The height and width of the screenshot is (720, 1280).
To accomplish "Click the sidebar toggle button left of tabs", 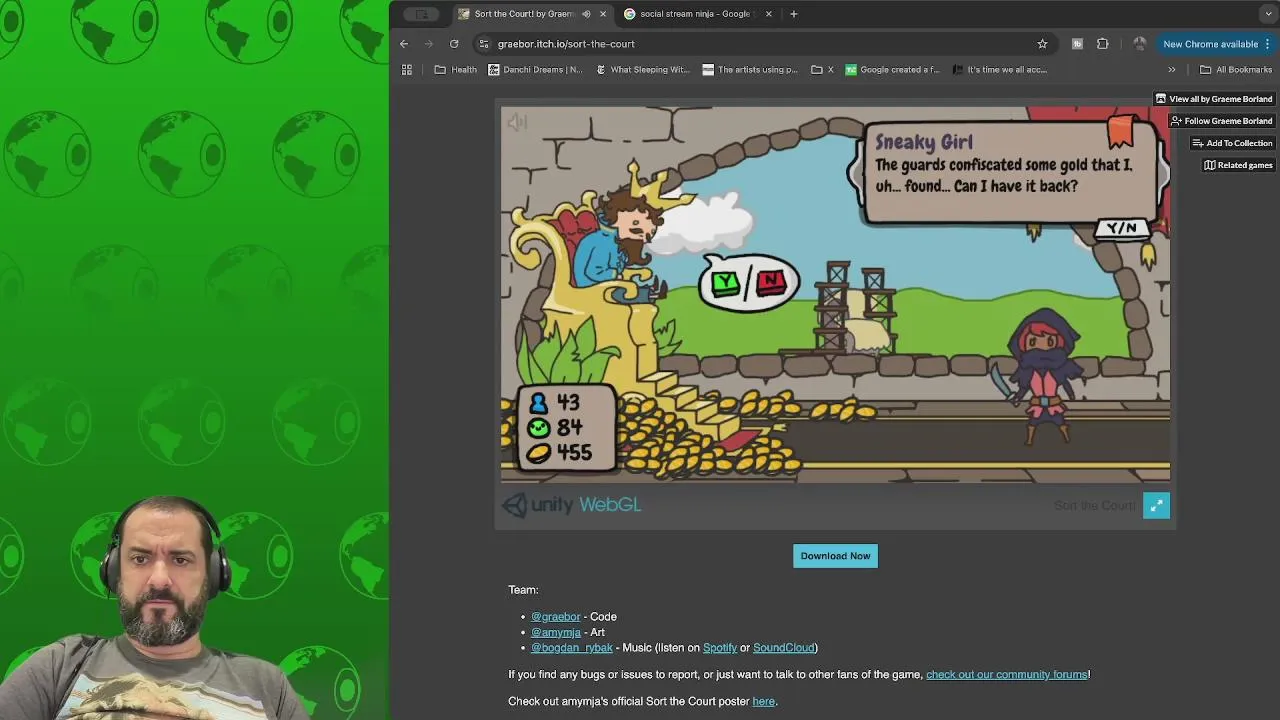I will [x=421, y=14].
